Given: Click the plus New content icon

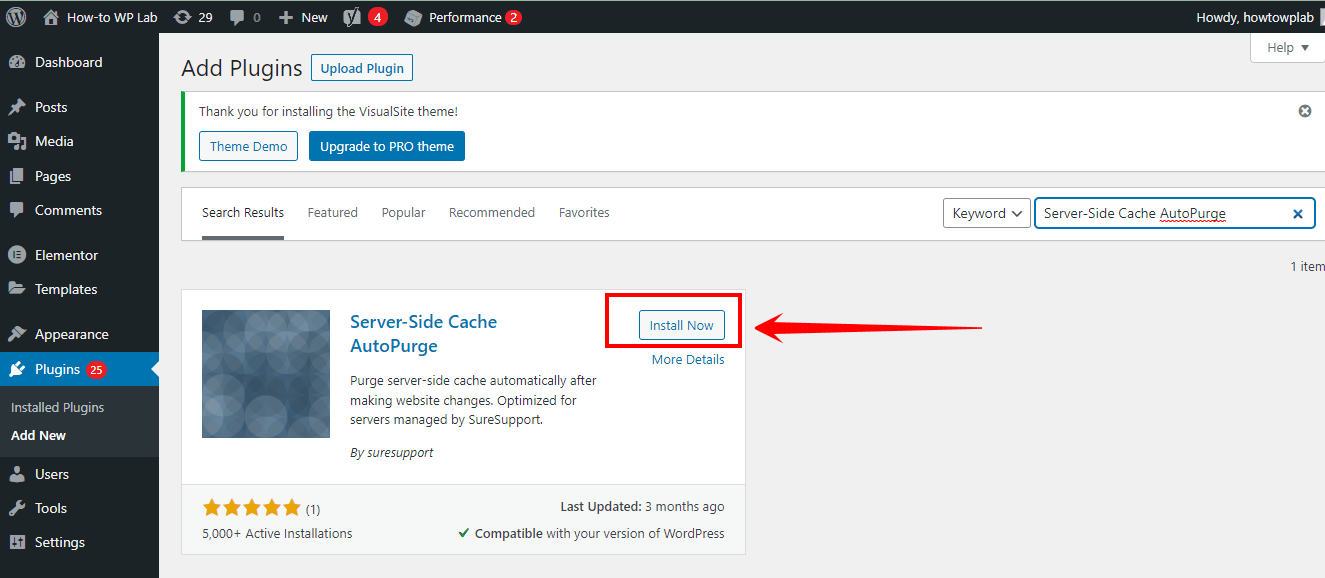Looking at the screenshot, I should (285, 17).
